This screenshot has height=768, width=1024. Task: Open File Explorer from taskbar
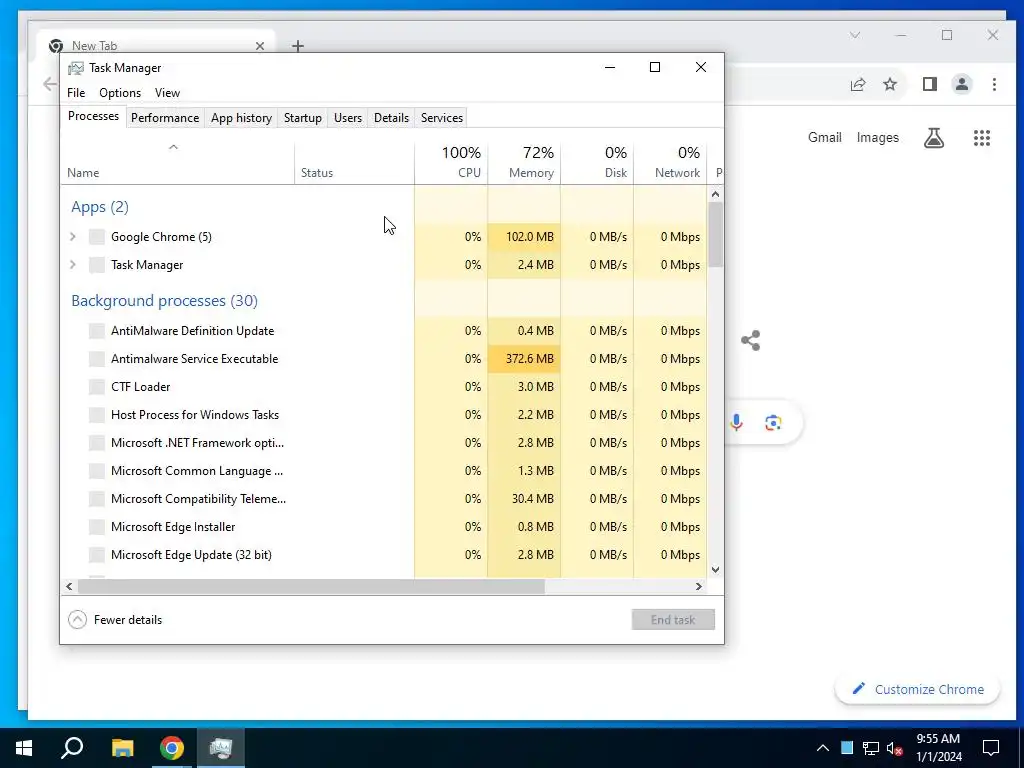[x=122, y=748]
